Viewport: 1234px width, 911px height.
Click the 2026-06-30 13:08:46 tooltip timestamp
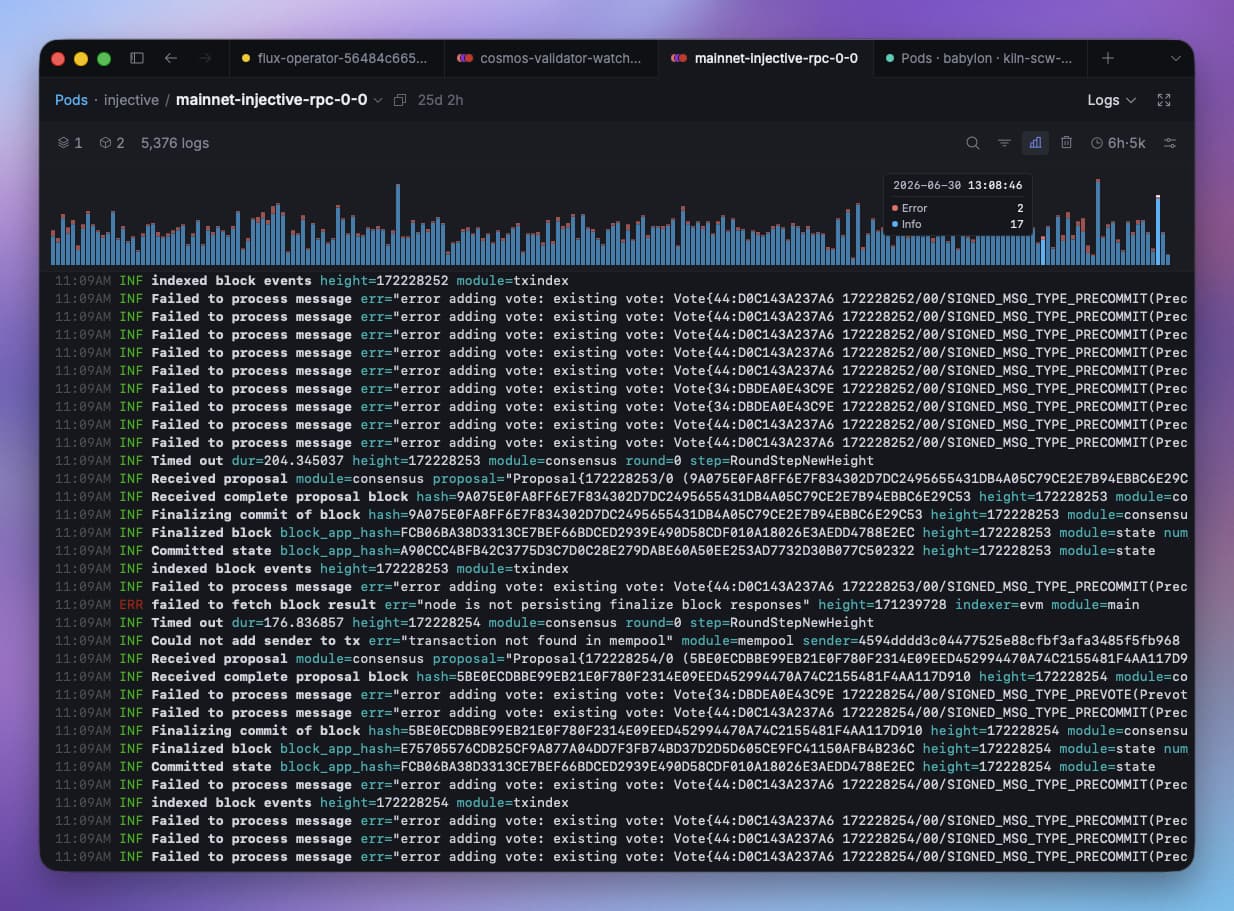click(958, 185)
